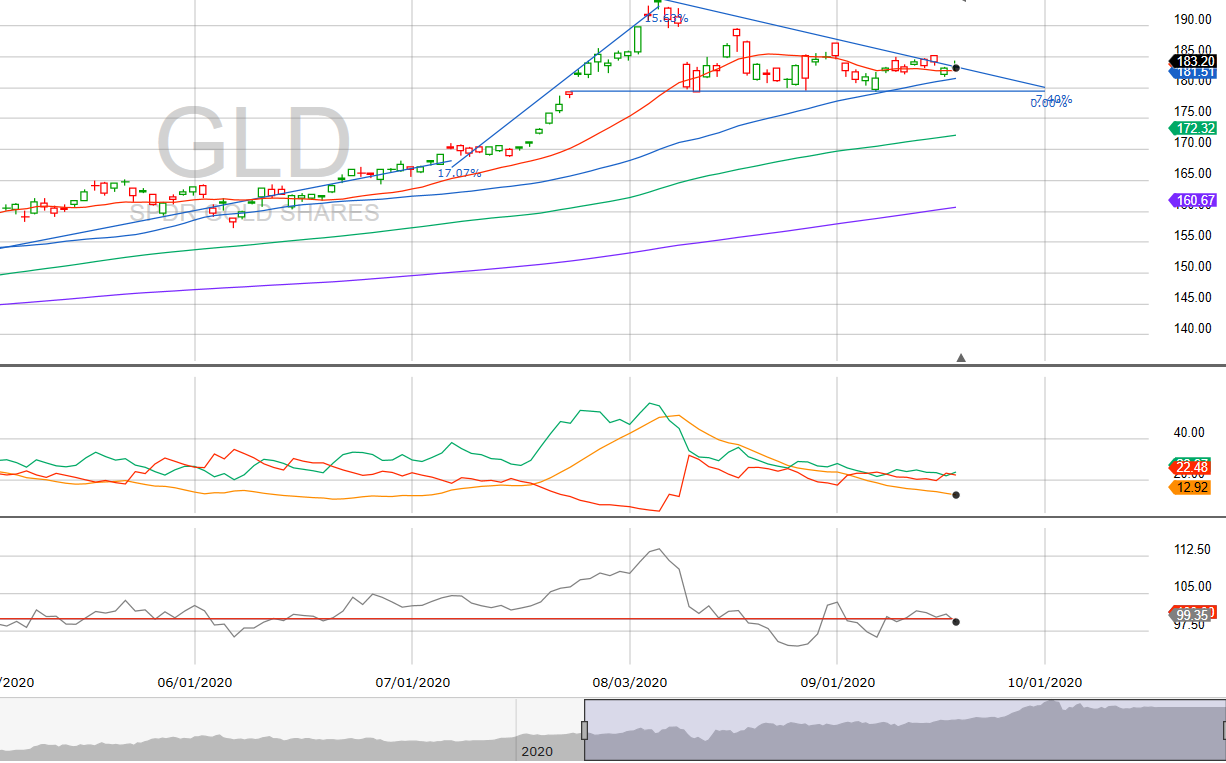Image resolution: width=1226 pixels, height=763 pixels.
Task: Click the 150.00 price axis label
Action: [x=1193, y=266]
